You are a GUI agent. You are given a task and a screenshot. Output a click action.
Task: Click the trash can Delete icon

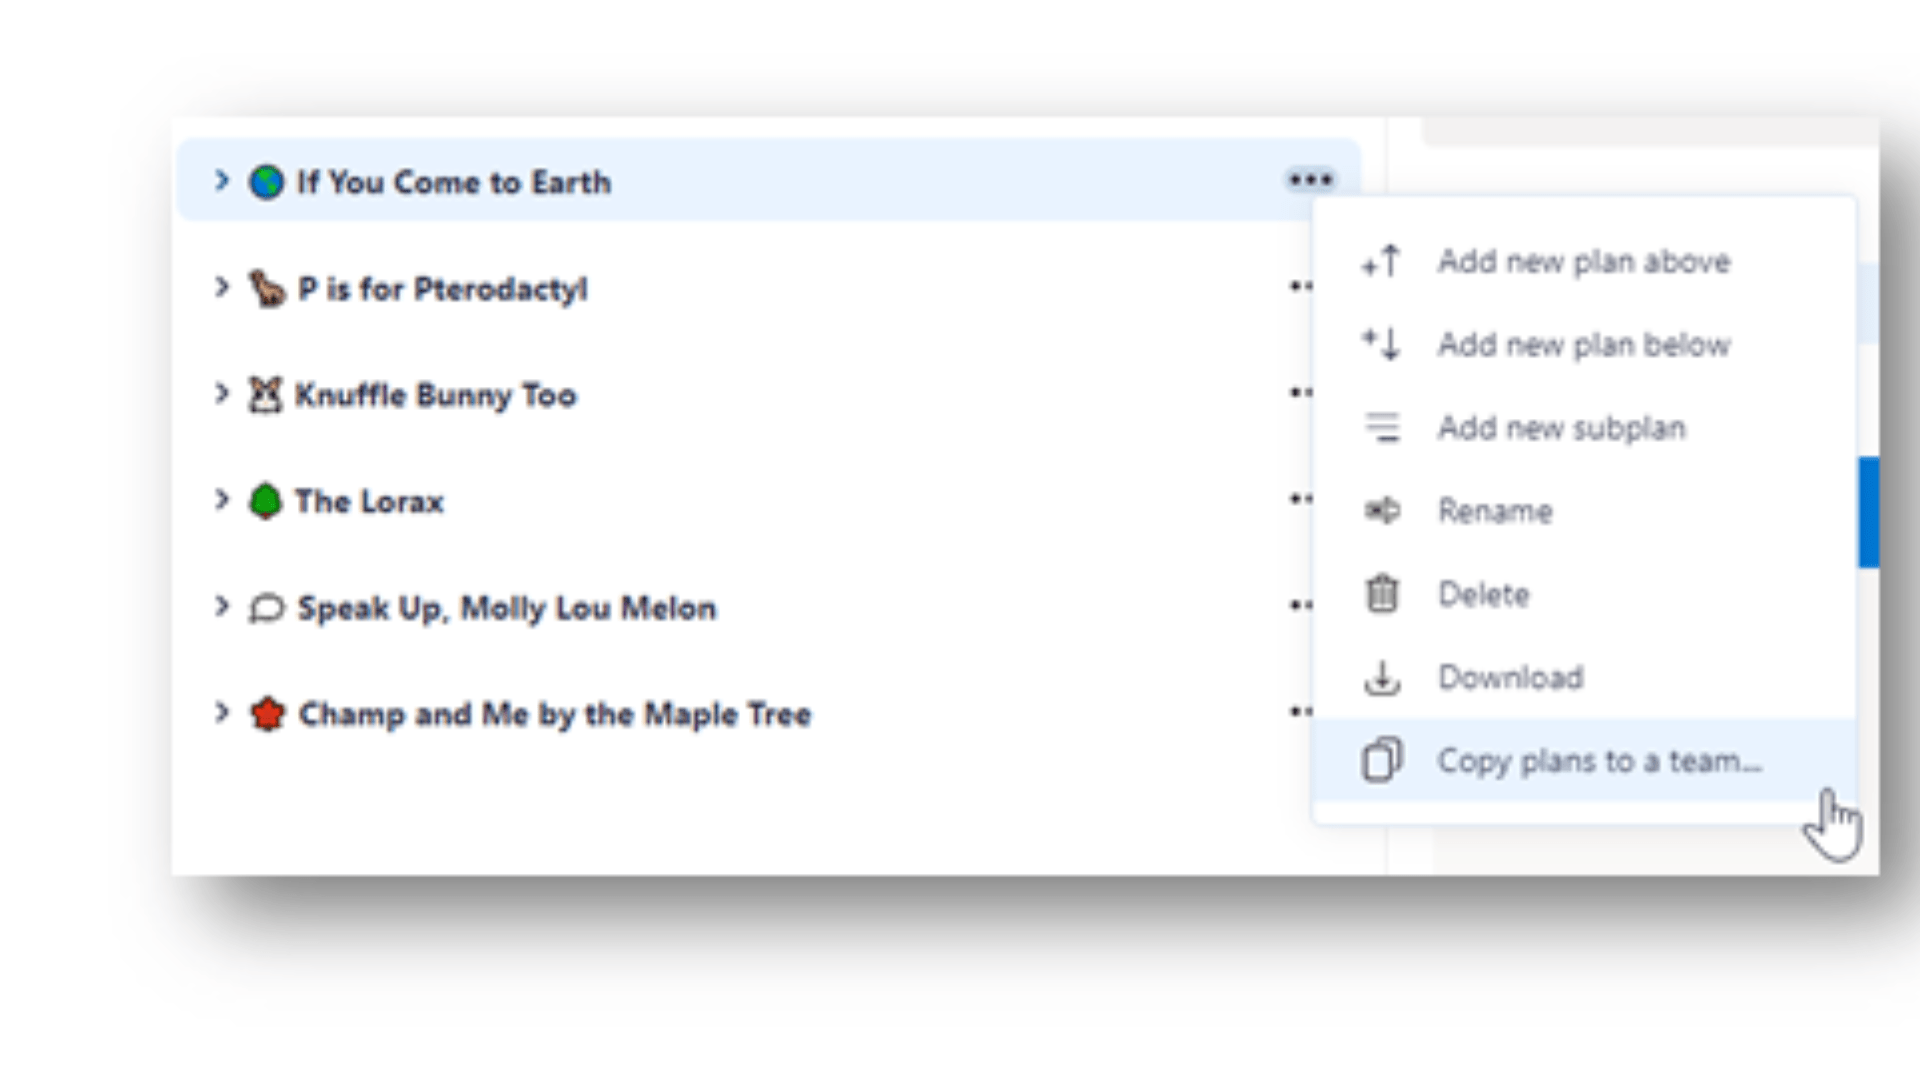pos(1382,594)
